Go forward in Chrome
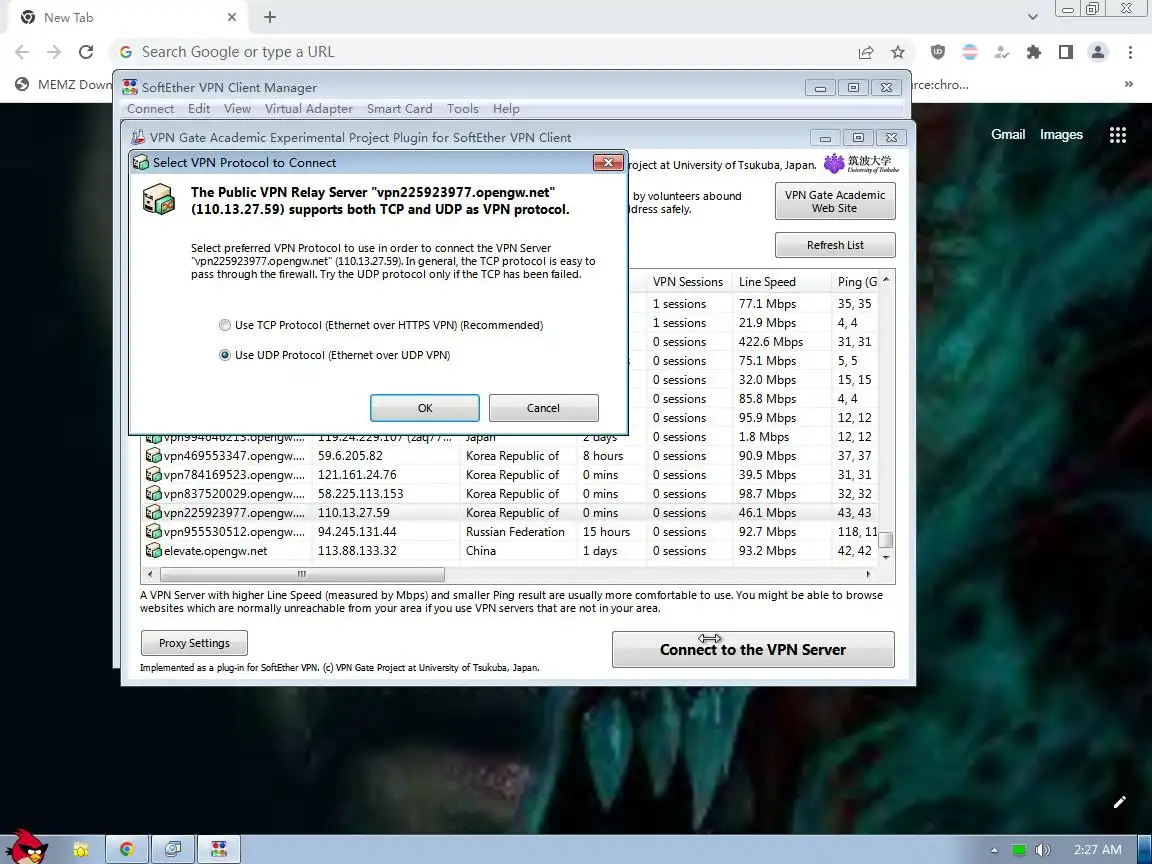The image size is (1152, 864). (54, 52)
